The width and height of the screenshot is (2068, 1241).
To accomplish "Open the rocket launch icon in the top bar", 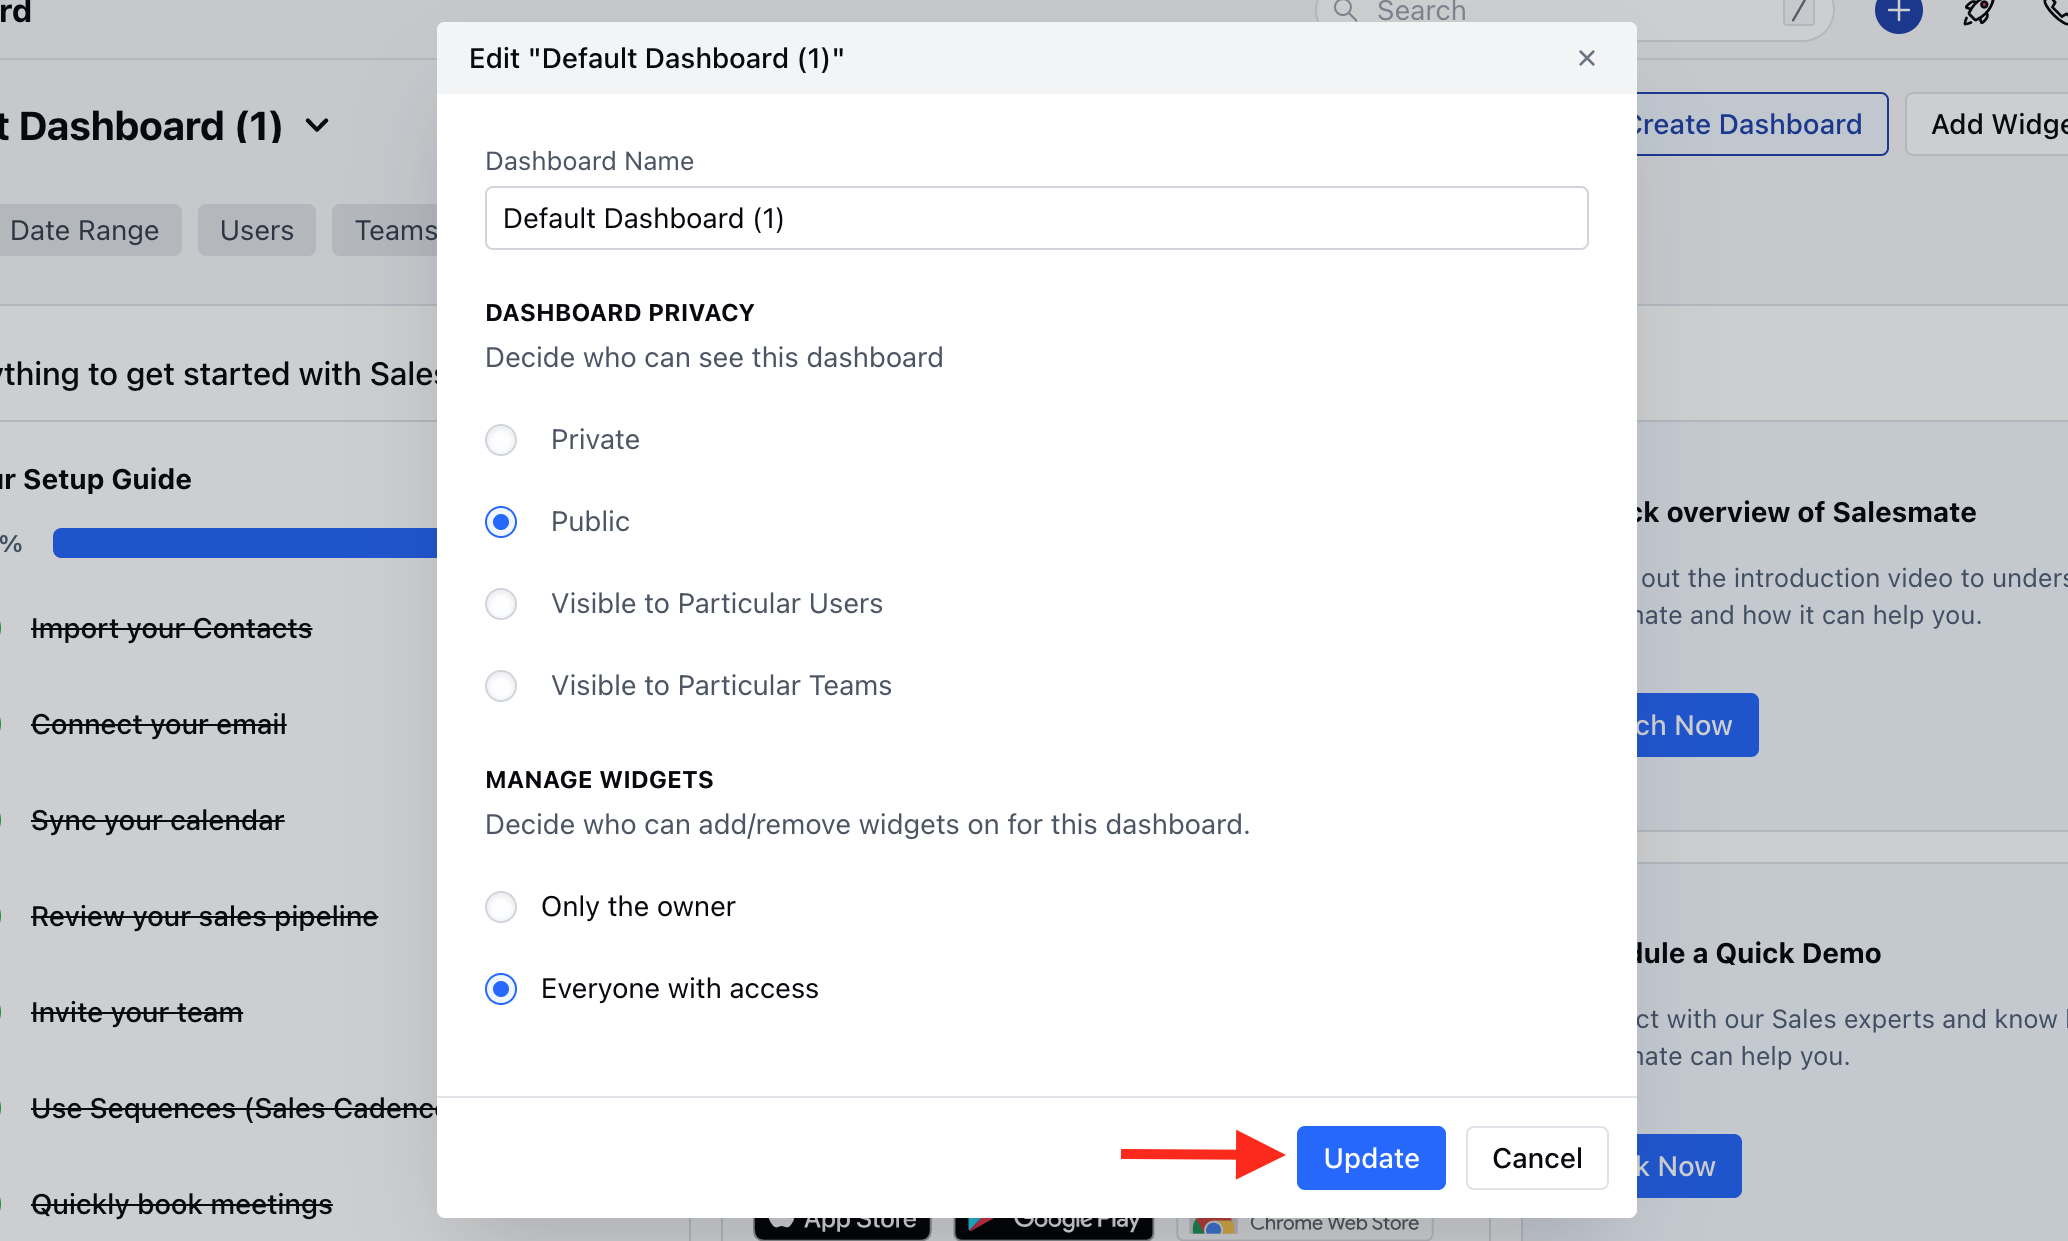I will (1977, 14).
